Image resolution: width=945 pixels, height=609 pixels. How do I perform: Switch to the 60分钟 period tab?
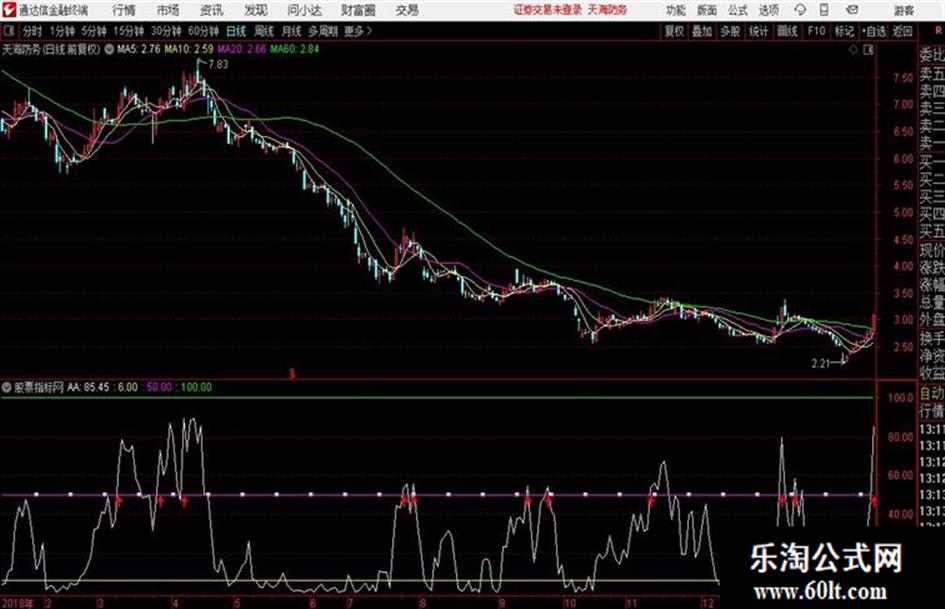[203, 31]
